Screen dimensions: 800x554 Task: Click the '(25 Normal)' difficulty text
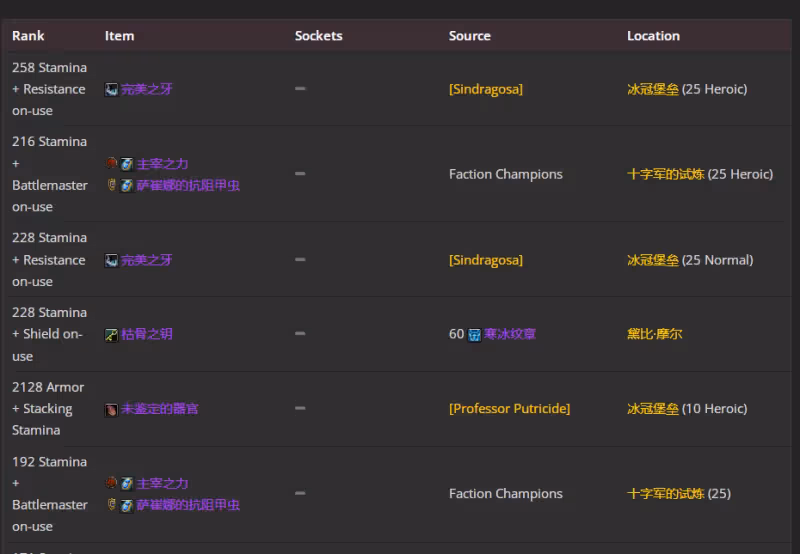point(717,260)
